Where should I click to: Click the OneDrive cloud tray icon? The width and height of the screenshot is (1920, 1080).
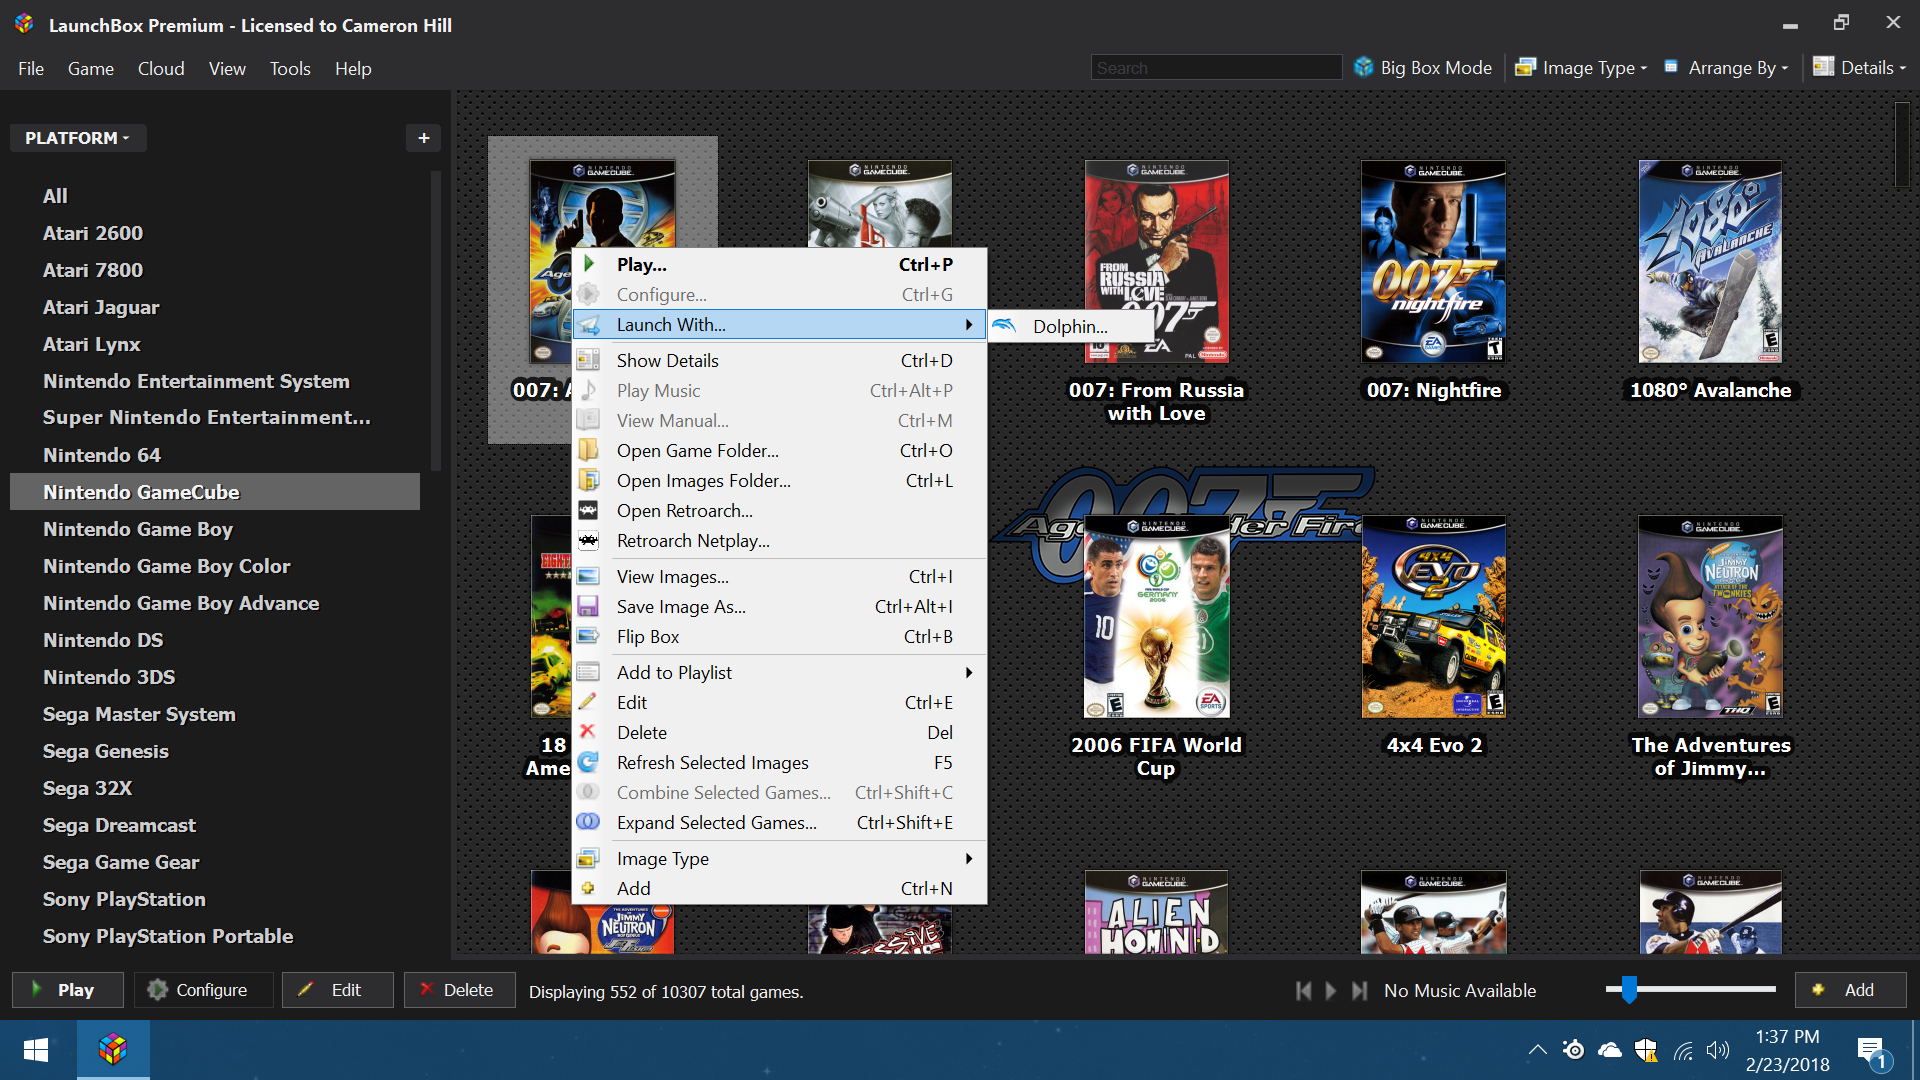1610,1050
